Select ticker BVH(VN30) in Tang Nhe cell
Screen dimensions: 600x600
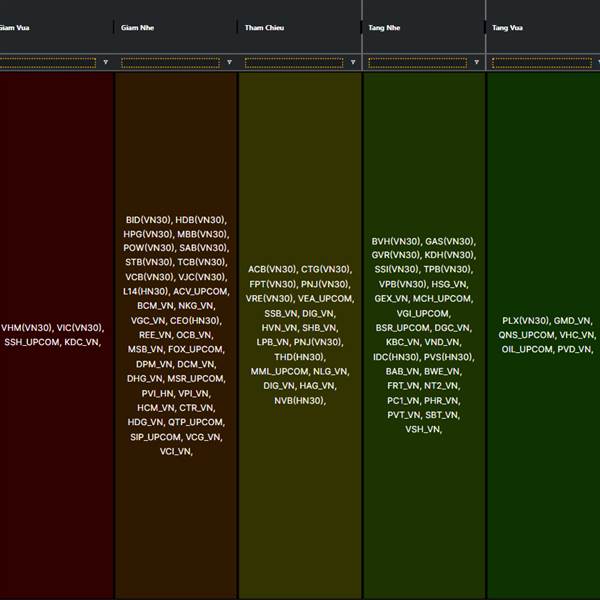(x=395, y=241)
